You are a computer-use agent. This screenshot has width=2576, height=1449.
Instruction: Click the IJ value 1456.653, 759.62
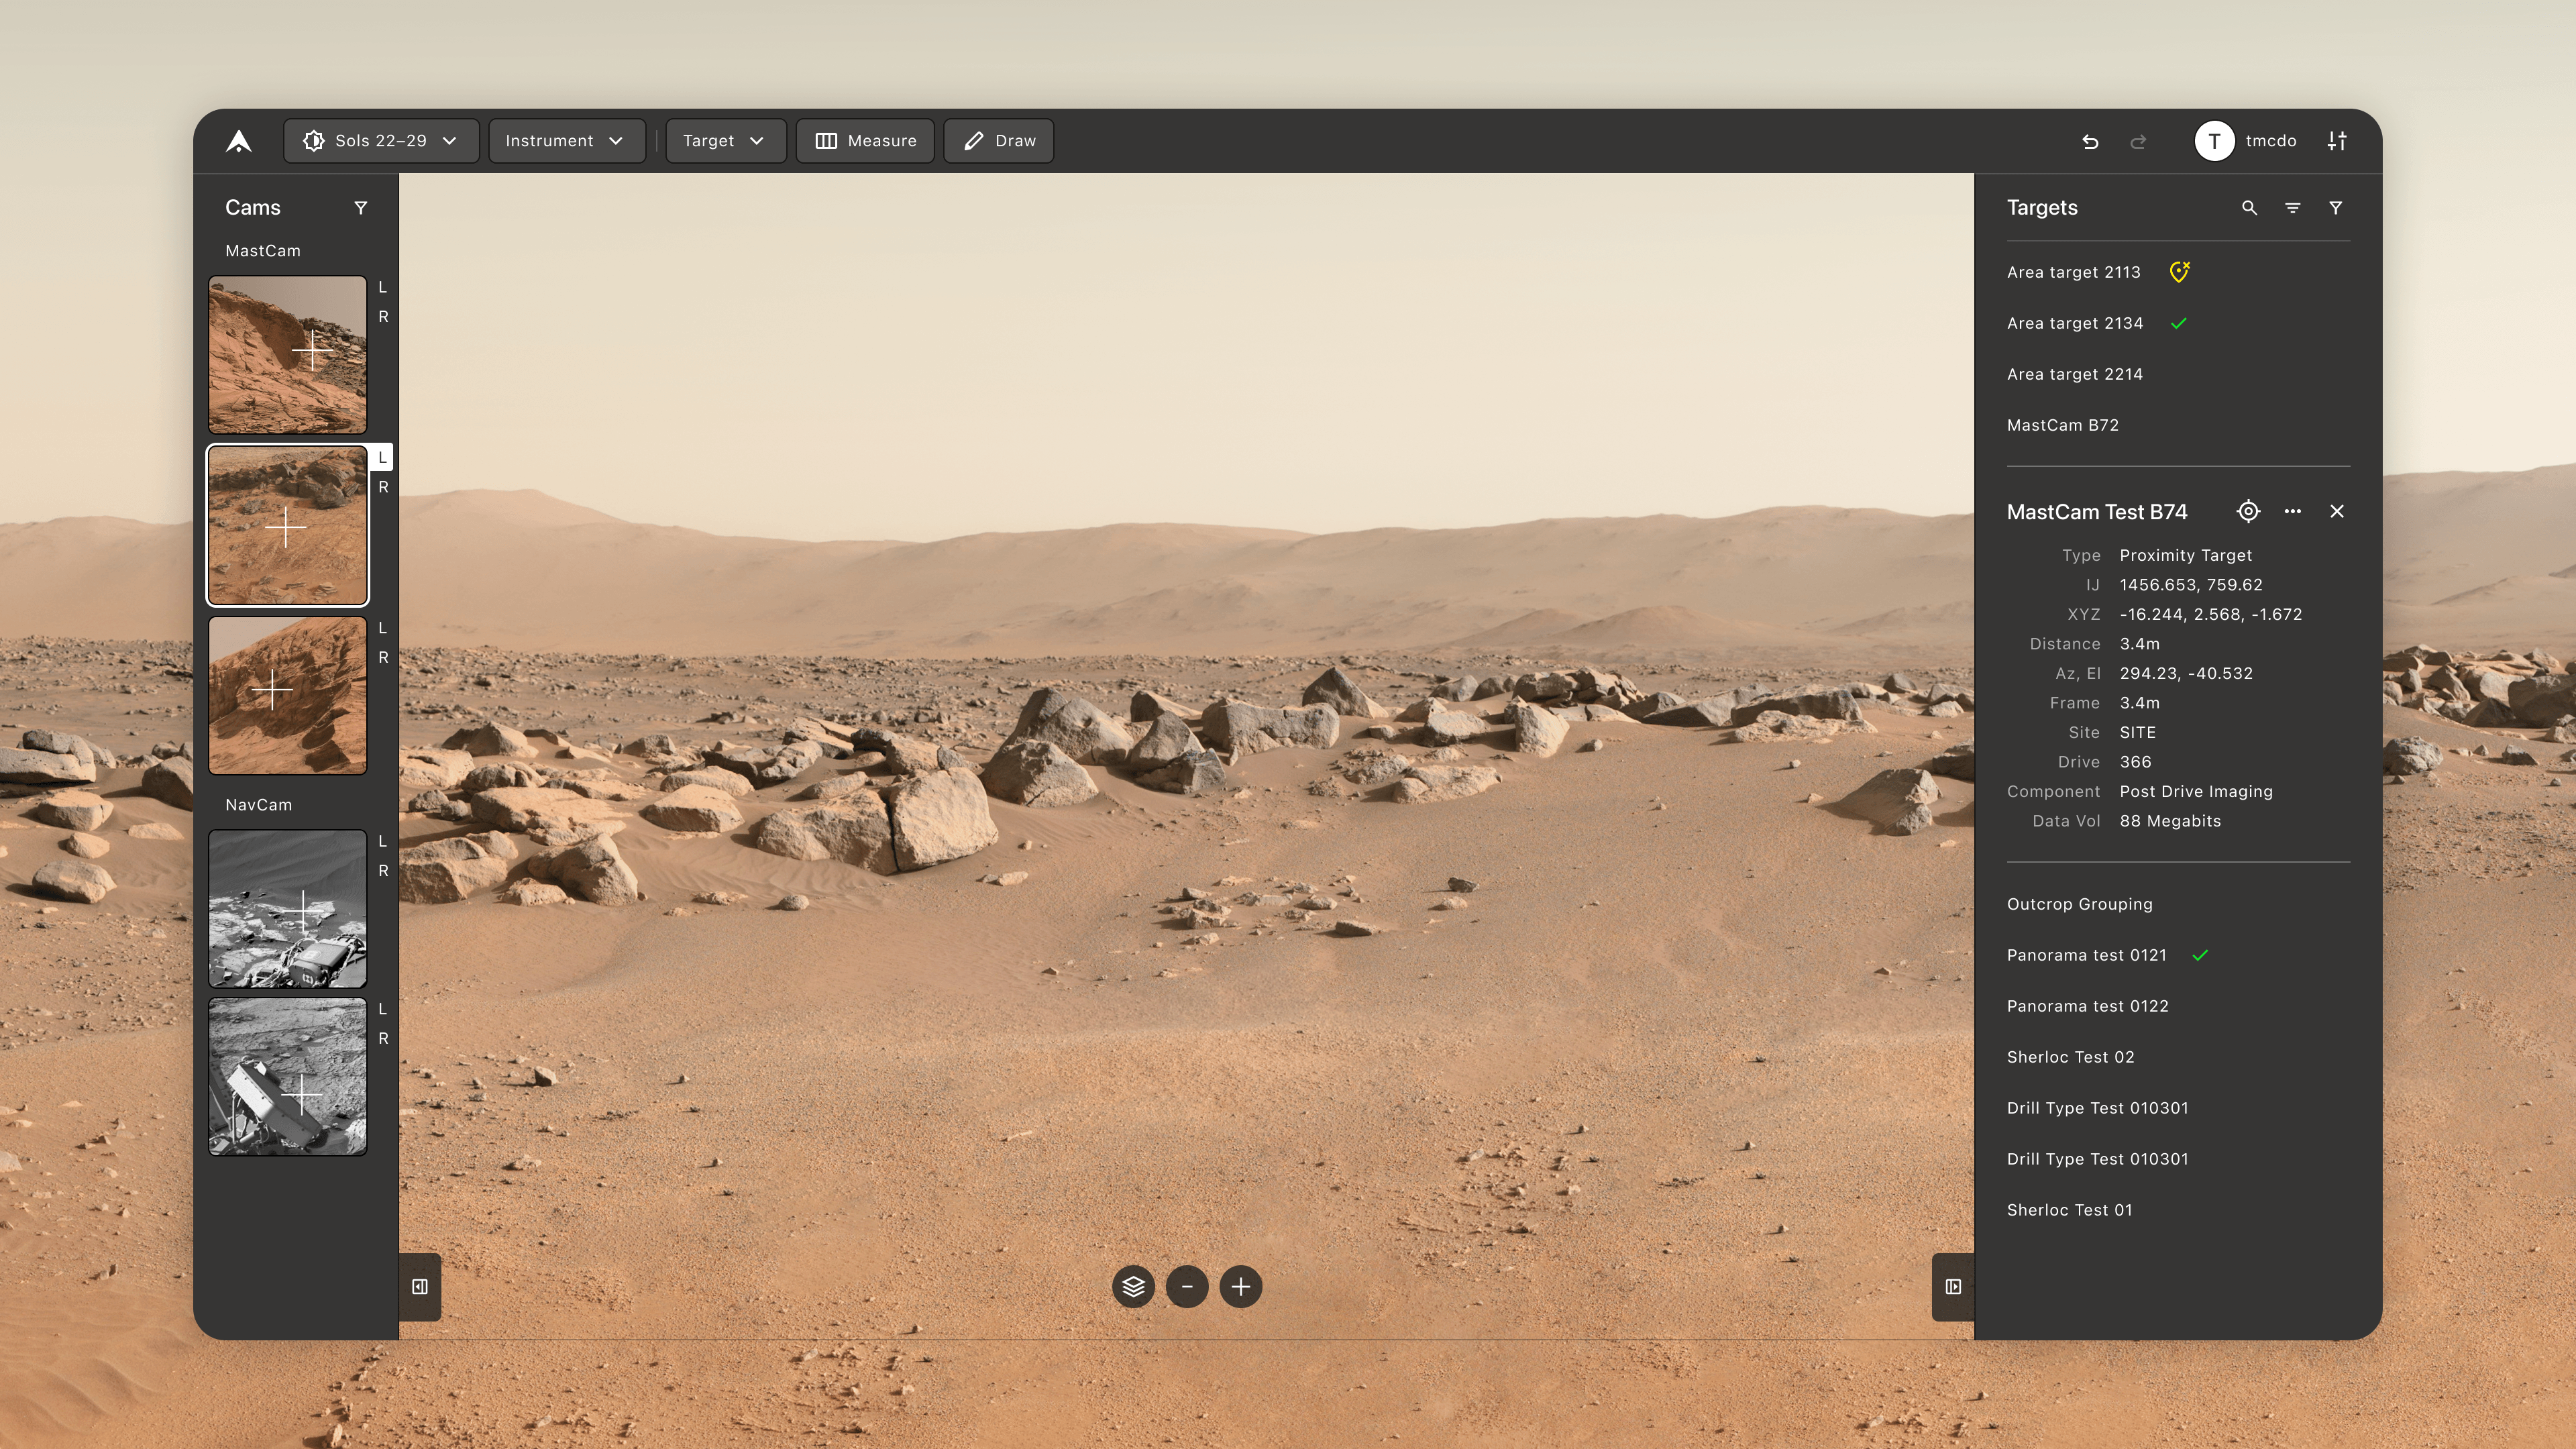pos(2191,585)
